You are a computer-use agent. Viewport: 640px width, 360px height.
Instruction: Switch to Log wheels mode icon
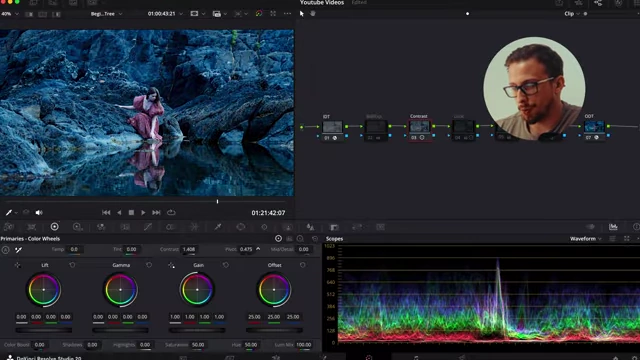300,239
